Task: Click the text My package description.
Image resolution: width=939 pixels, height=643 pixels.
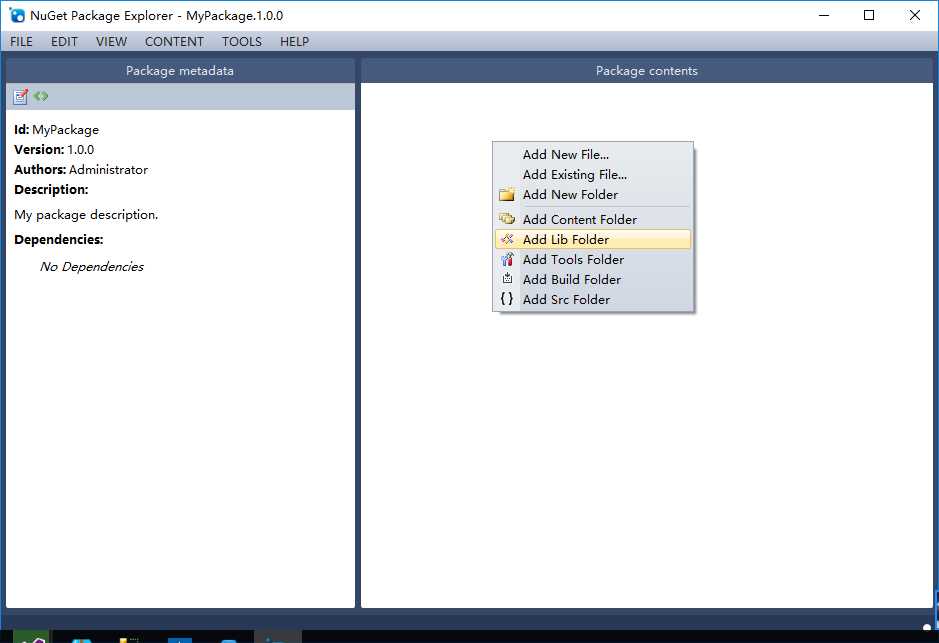Action: coord(86,214)
